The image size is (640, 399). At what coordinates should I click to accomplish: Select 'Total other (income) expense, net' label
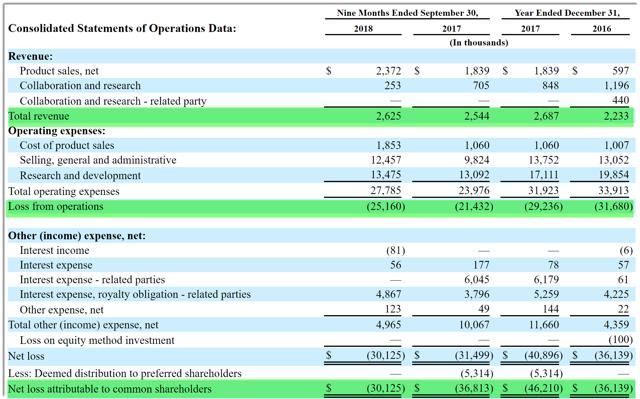83,325
